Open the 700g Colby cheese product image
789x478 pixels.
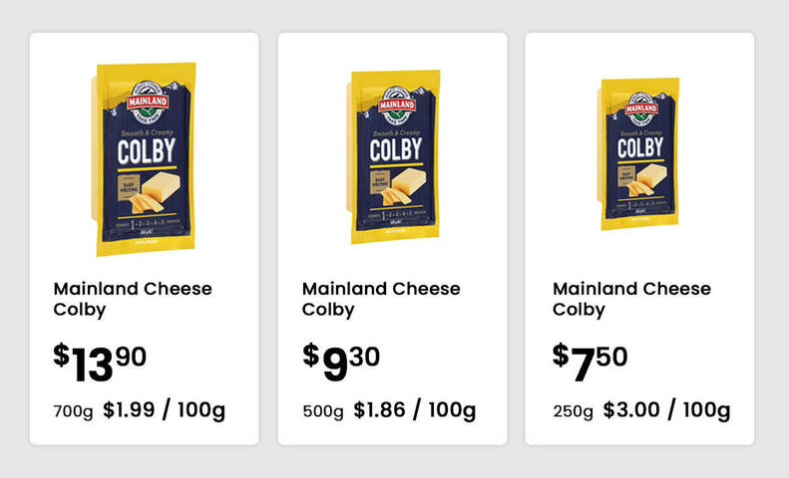click(144, 159)
